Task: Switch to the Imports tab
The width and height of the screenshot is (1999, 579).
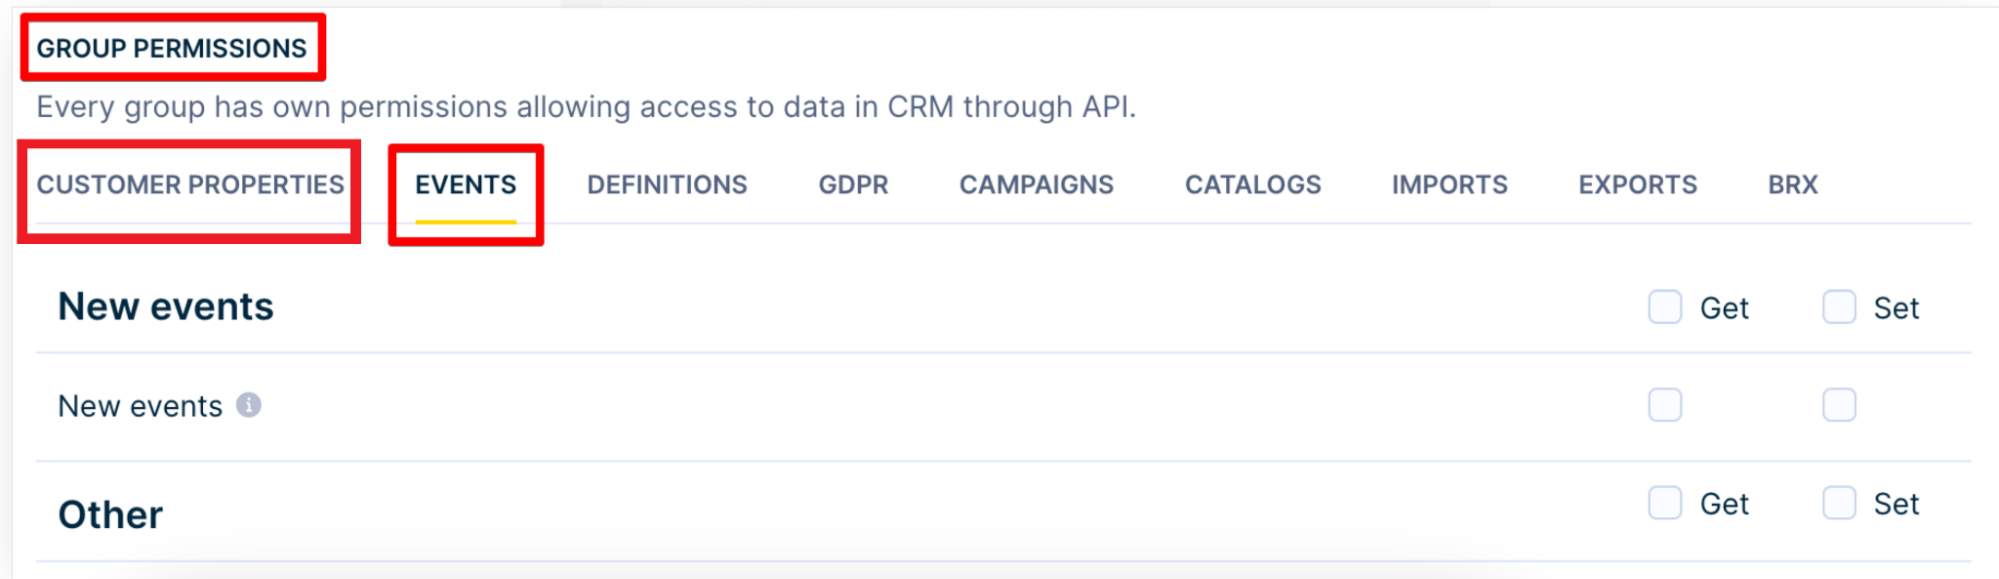Action: [x=1449, y=185]
